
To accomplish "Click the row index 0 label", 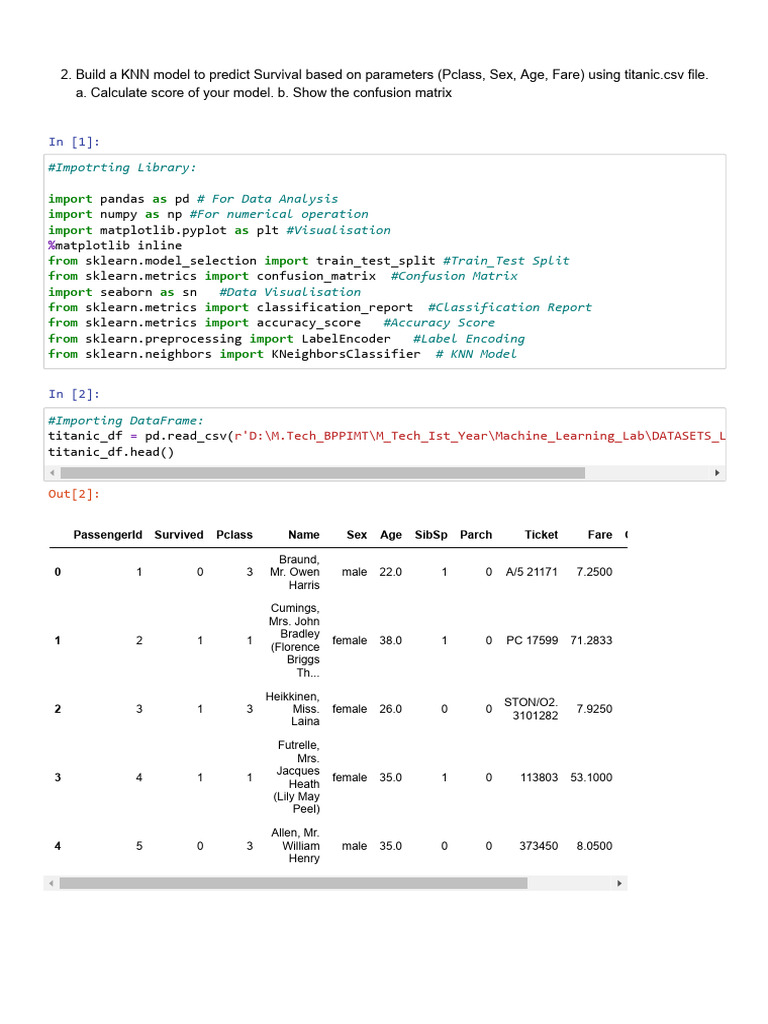I will 57,572.
